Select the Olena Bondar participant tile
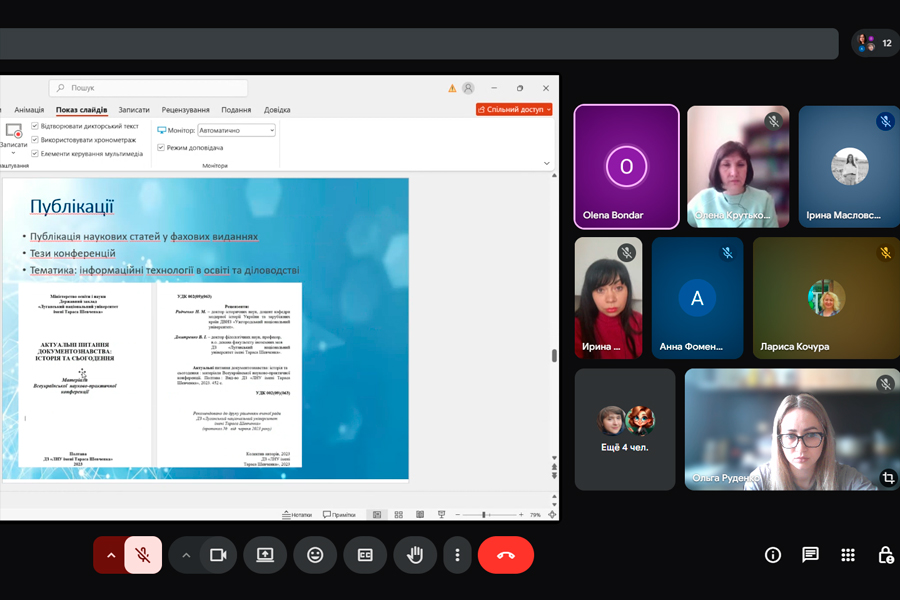900x600 pixels. coord(626,167)
